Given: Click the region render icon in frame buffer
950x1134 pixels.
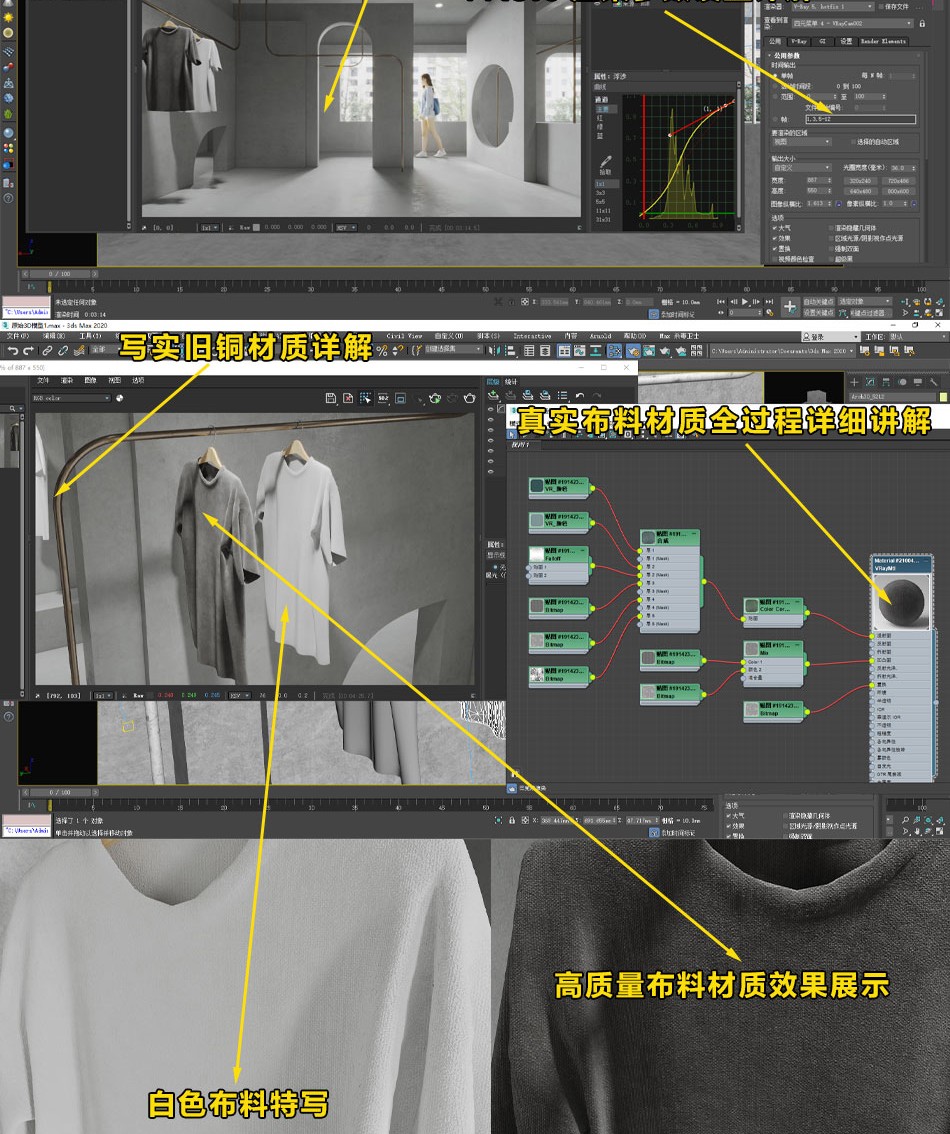Looking at the screenshot, I should [x=401, y=398].
